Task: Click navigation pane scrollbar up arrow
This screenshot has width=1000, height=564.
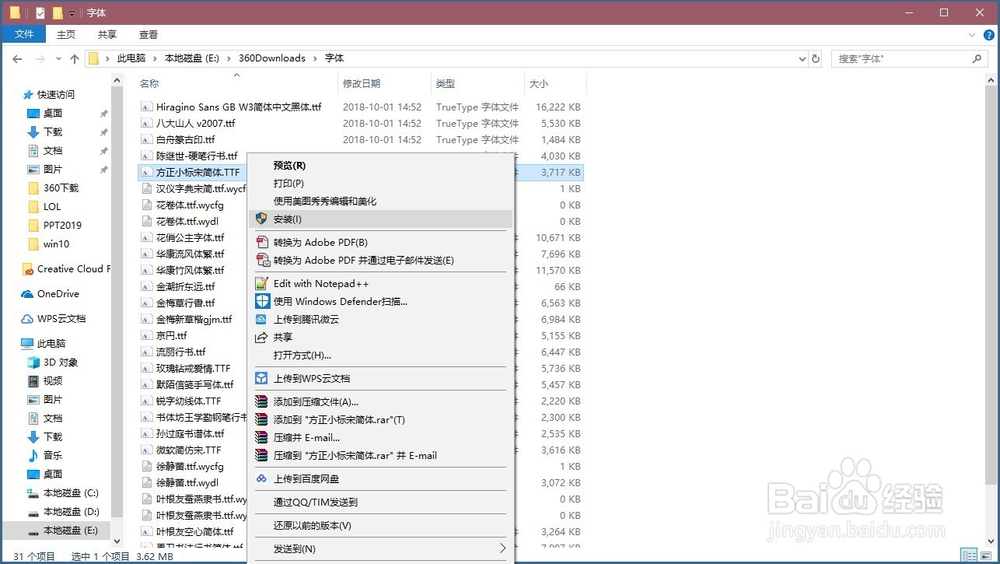Action: coord(117,80)
